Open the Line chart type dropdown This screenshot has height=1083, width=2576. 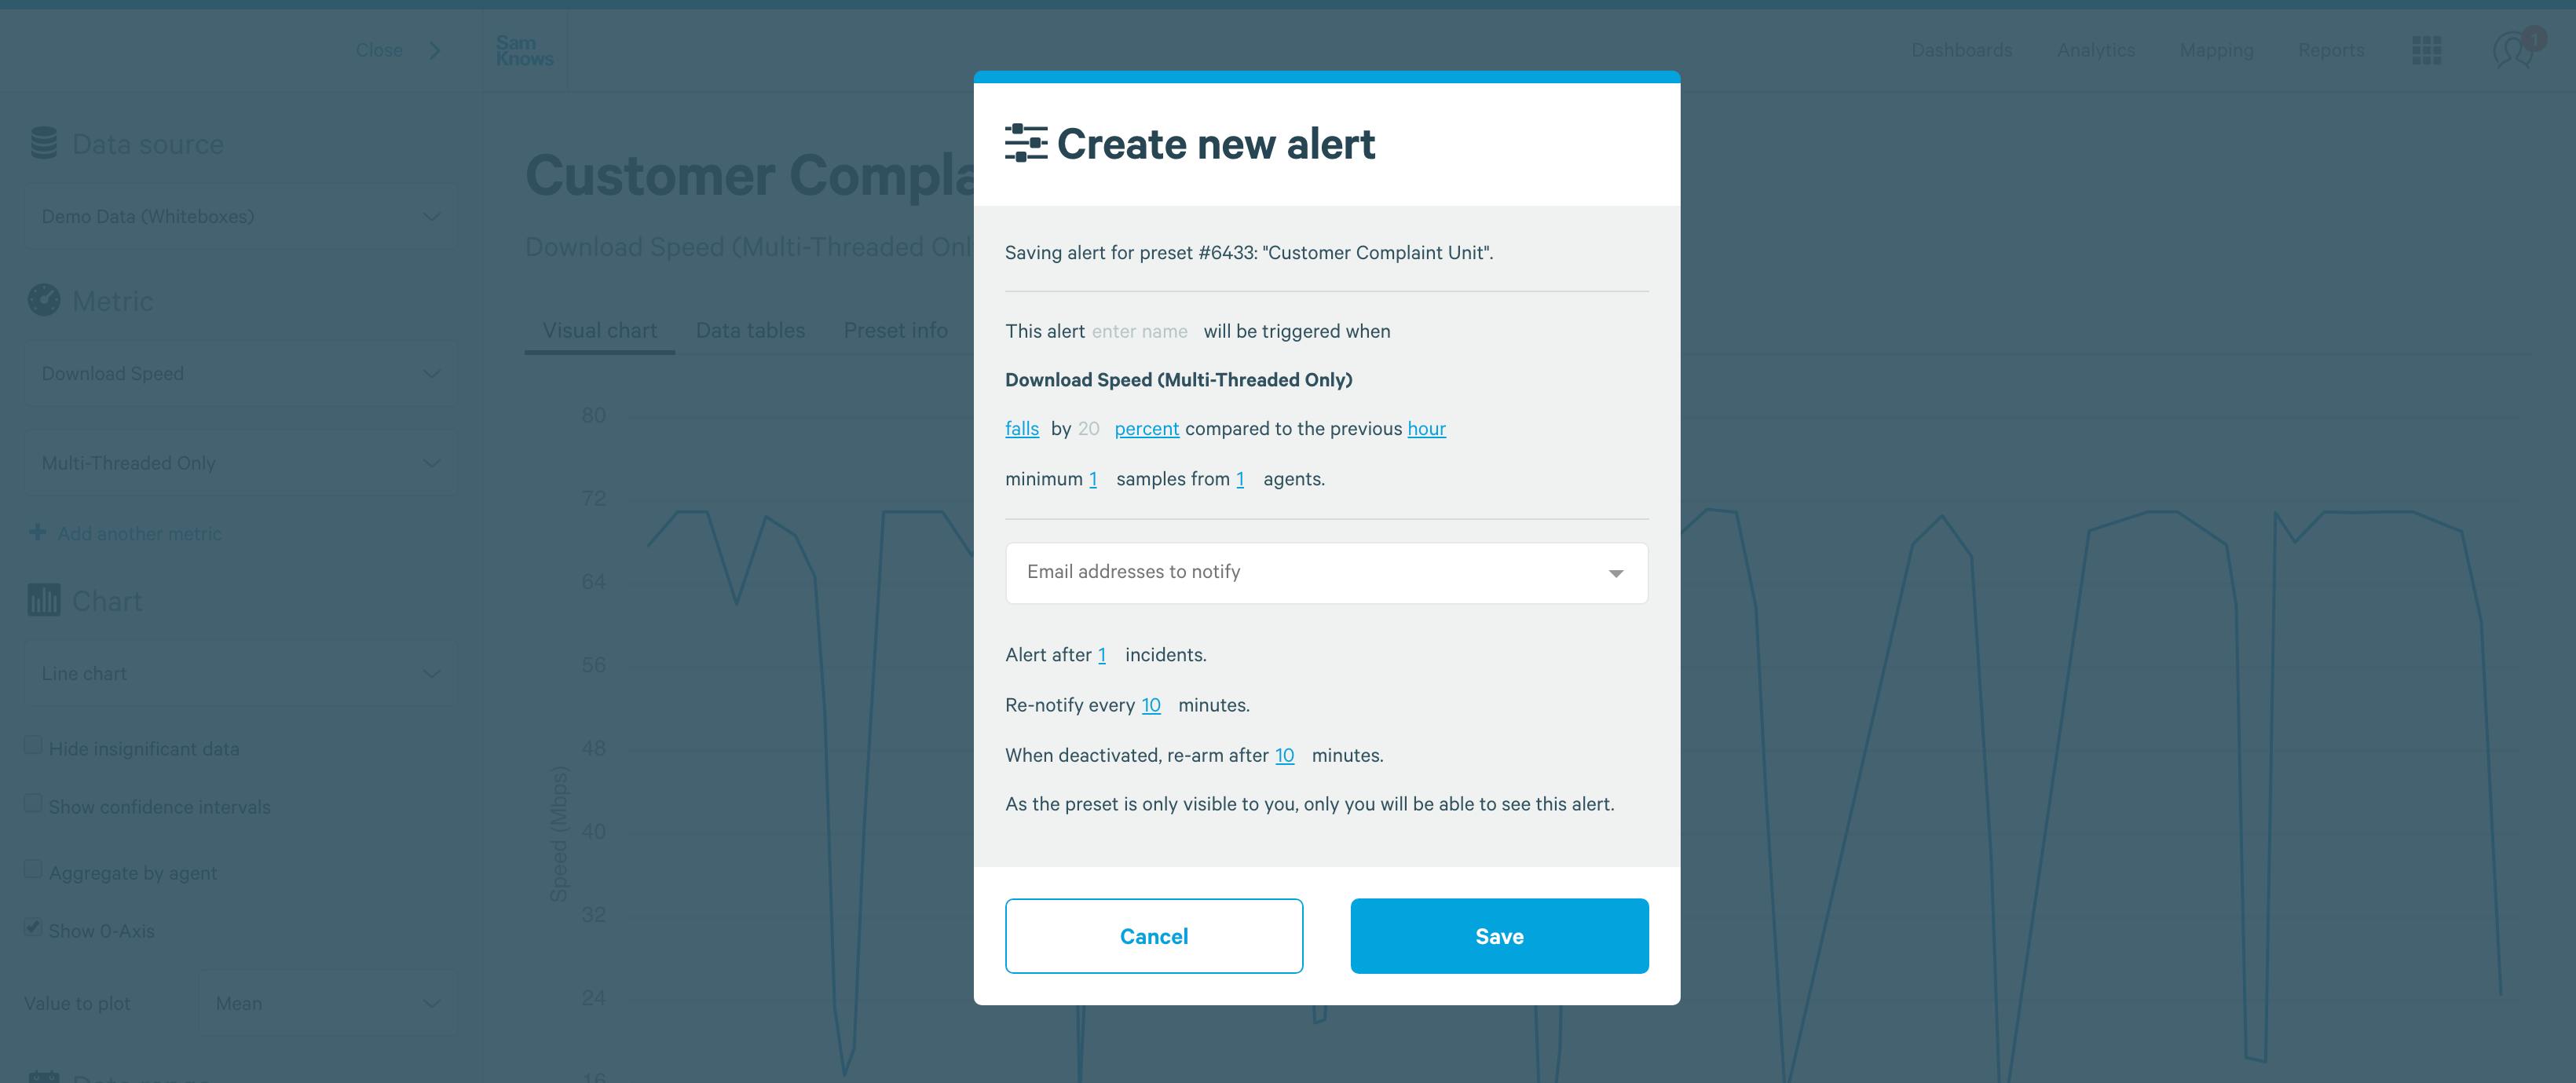pos(240,673)
